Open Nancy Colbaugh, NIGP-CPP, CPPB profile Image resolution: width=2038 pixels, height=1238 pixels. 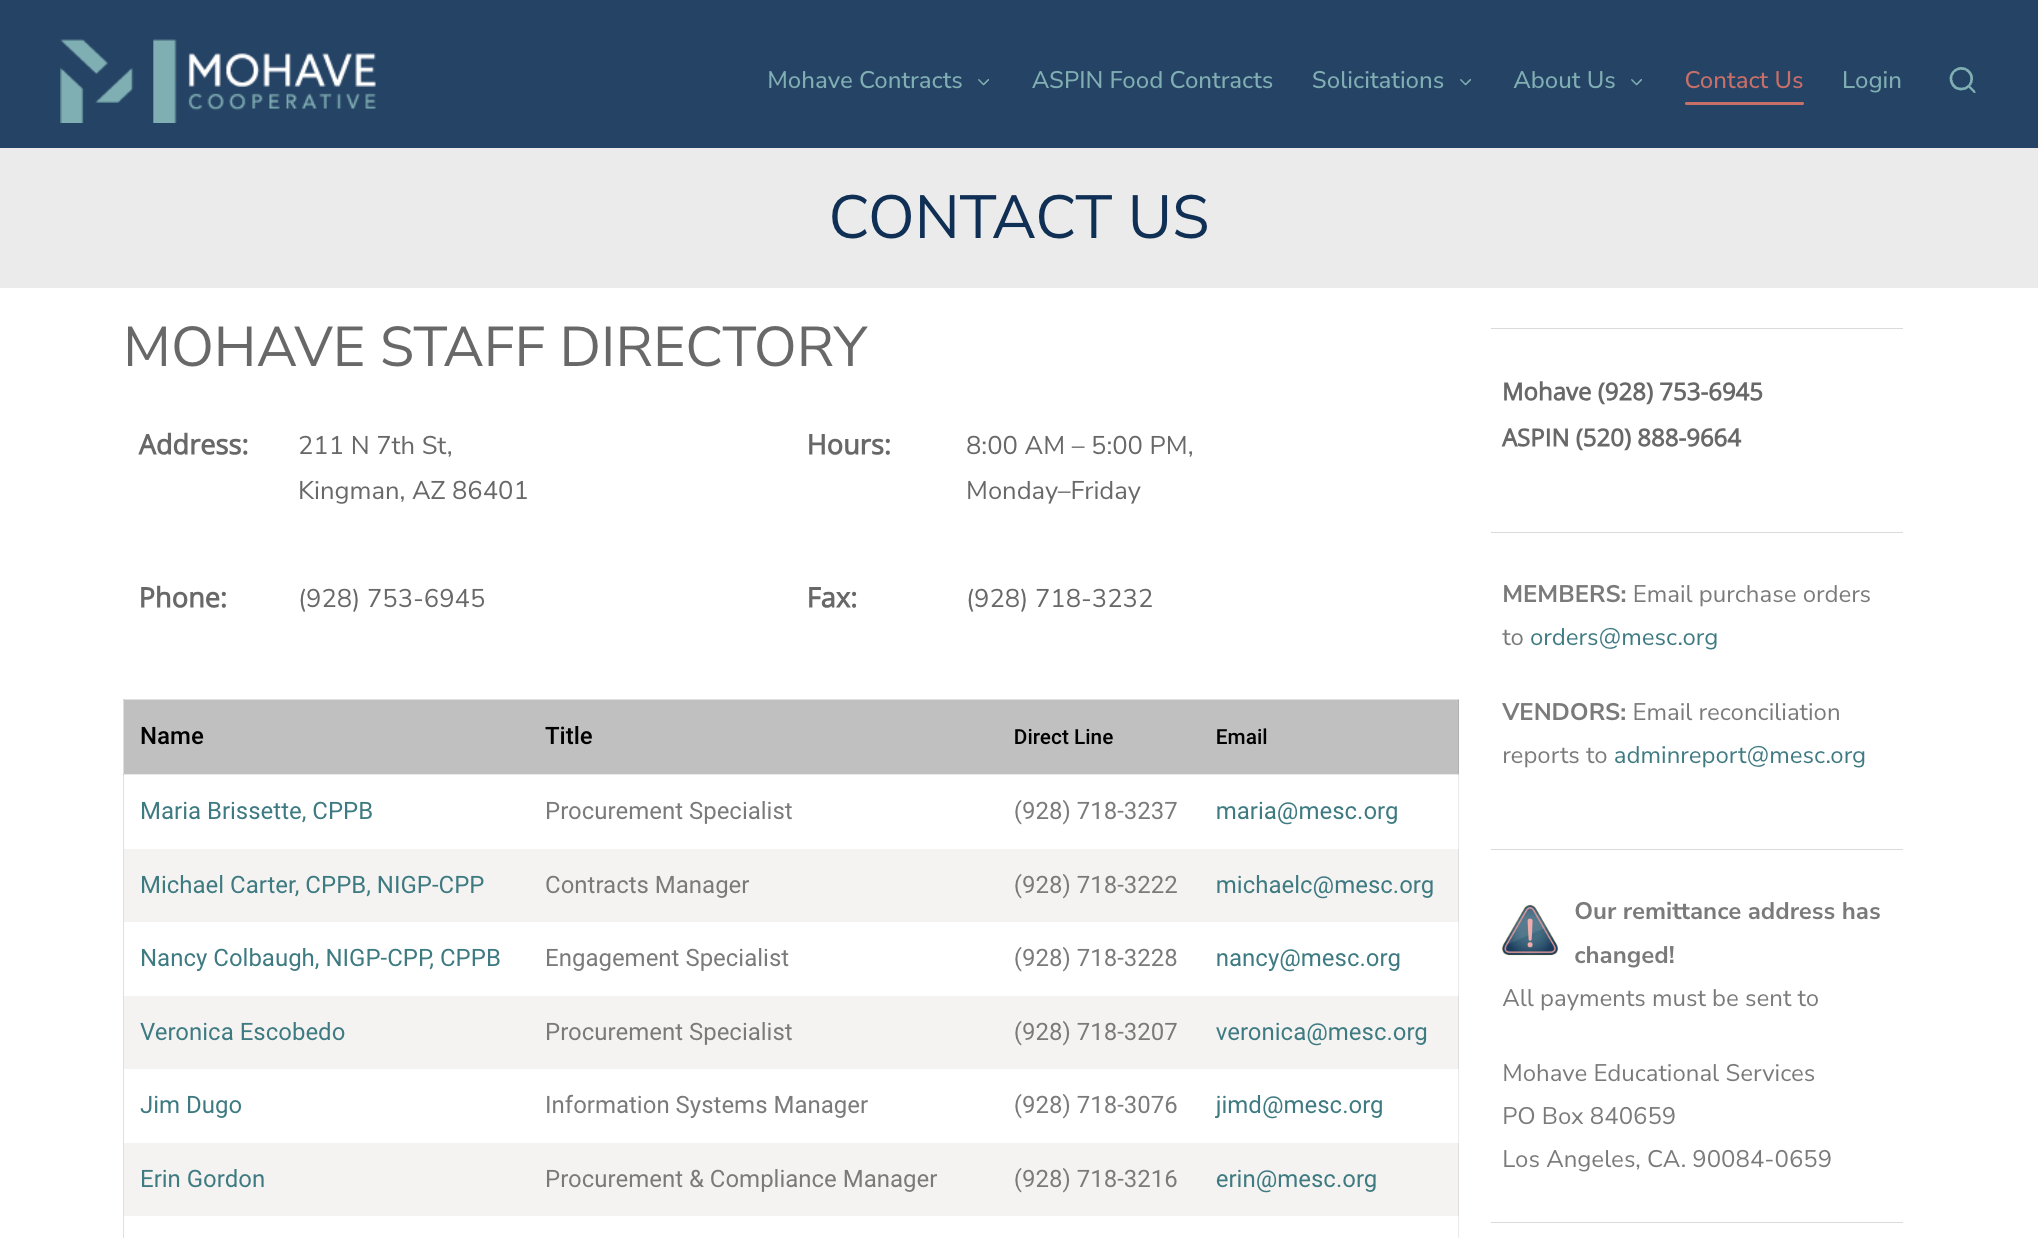(x=320, y=958)
